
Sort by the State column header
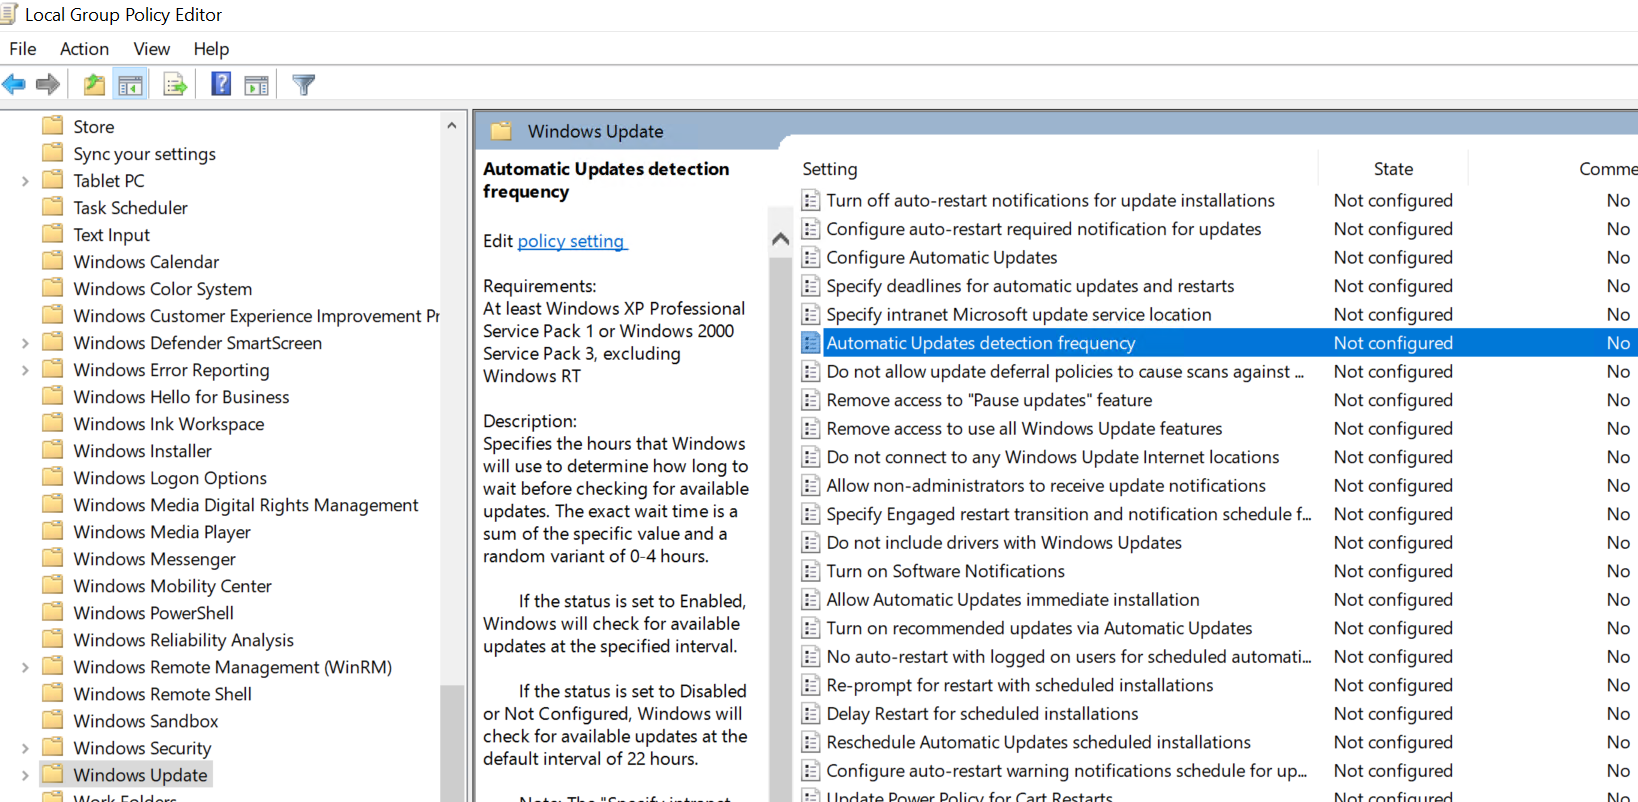(x=1393, y=169)
